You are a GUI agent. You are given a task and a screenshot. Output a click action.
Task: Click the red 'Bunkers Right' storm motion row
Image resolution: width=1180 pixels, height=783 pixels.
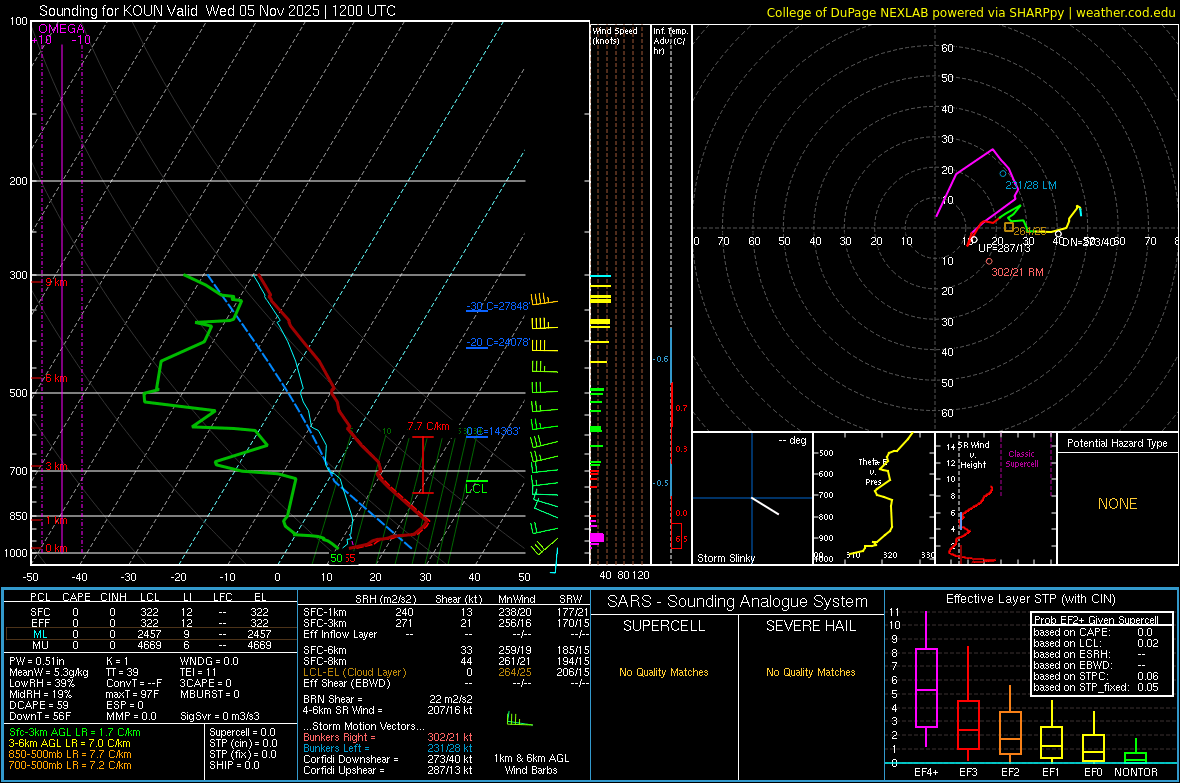(388, 737)
